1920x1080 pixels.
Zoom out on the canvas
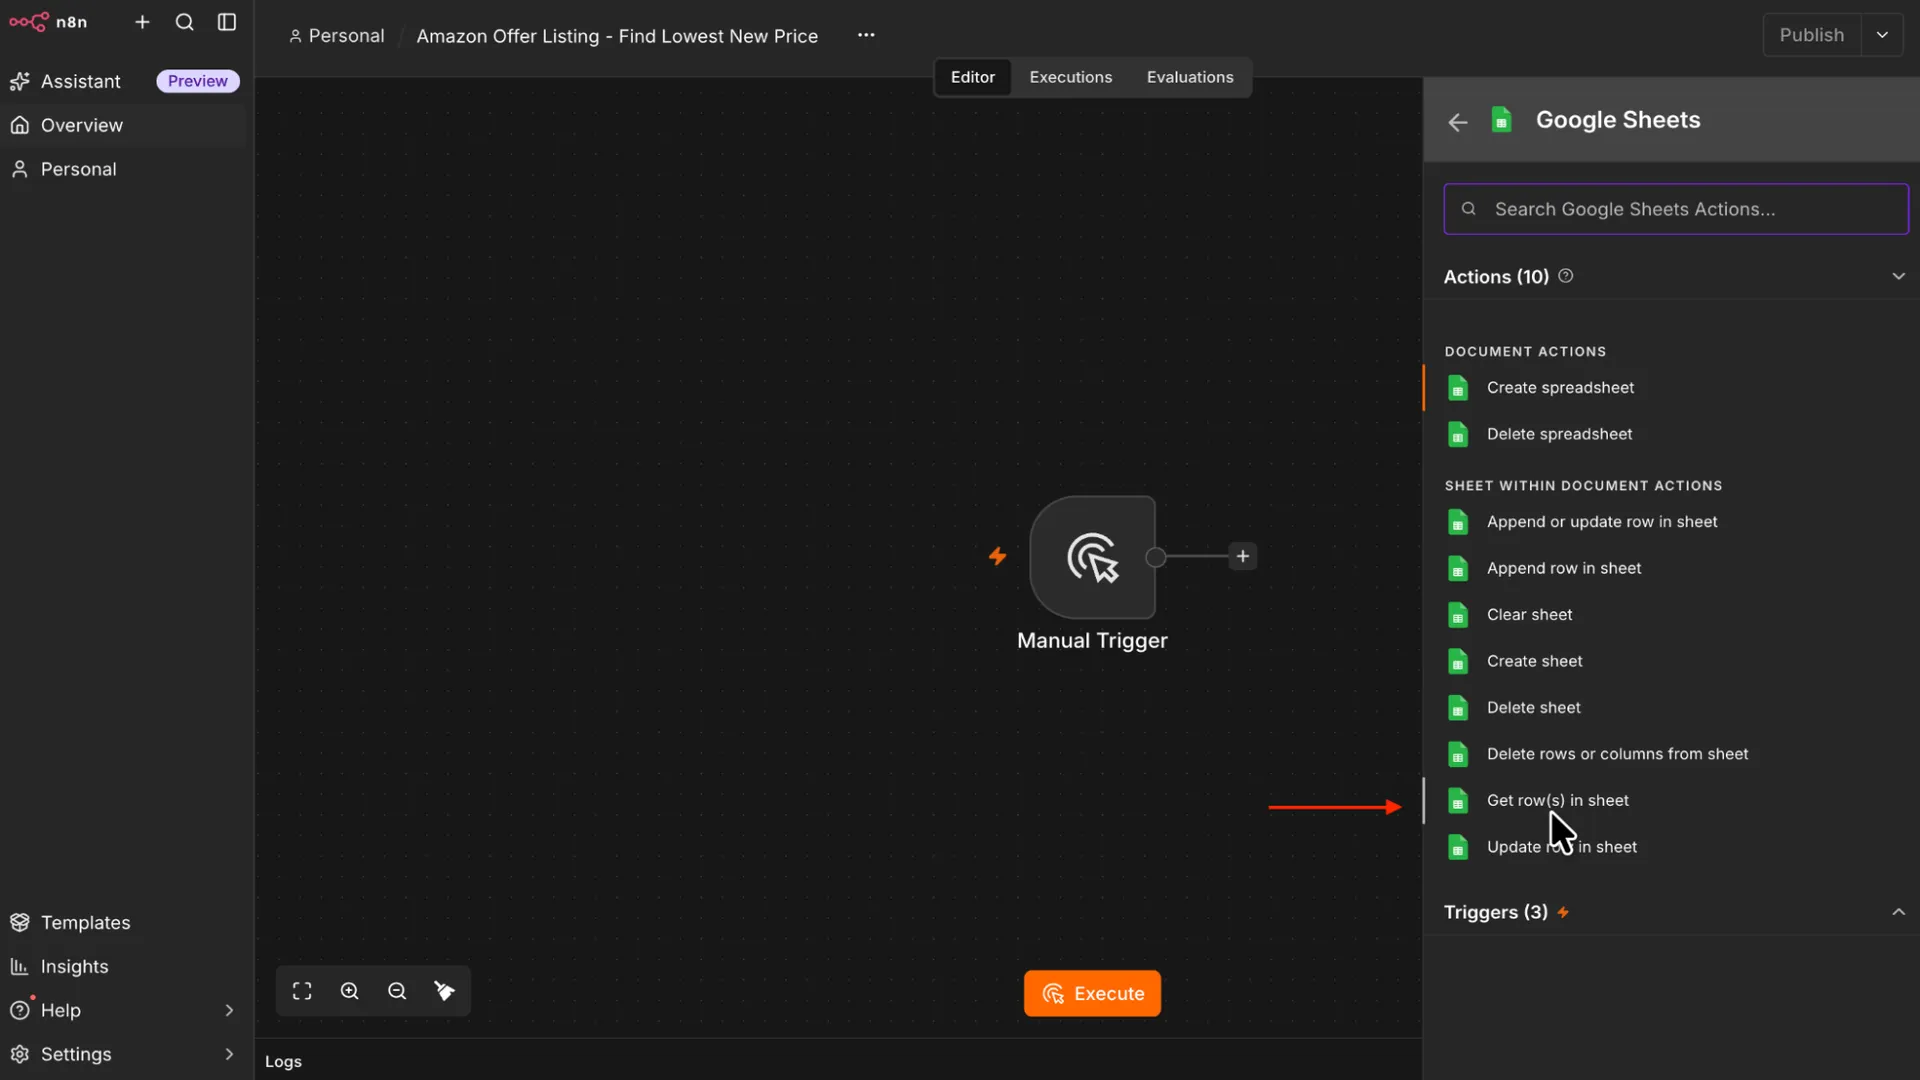pyautogui.click(x=397, y=991)
